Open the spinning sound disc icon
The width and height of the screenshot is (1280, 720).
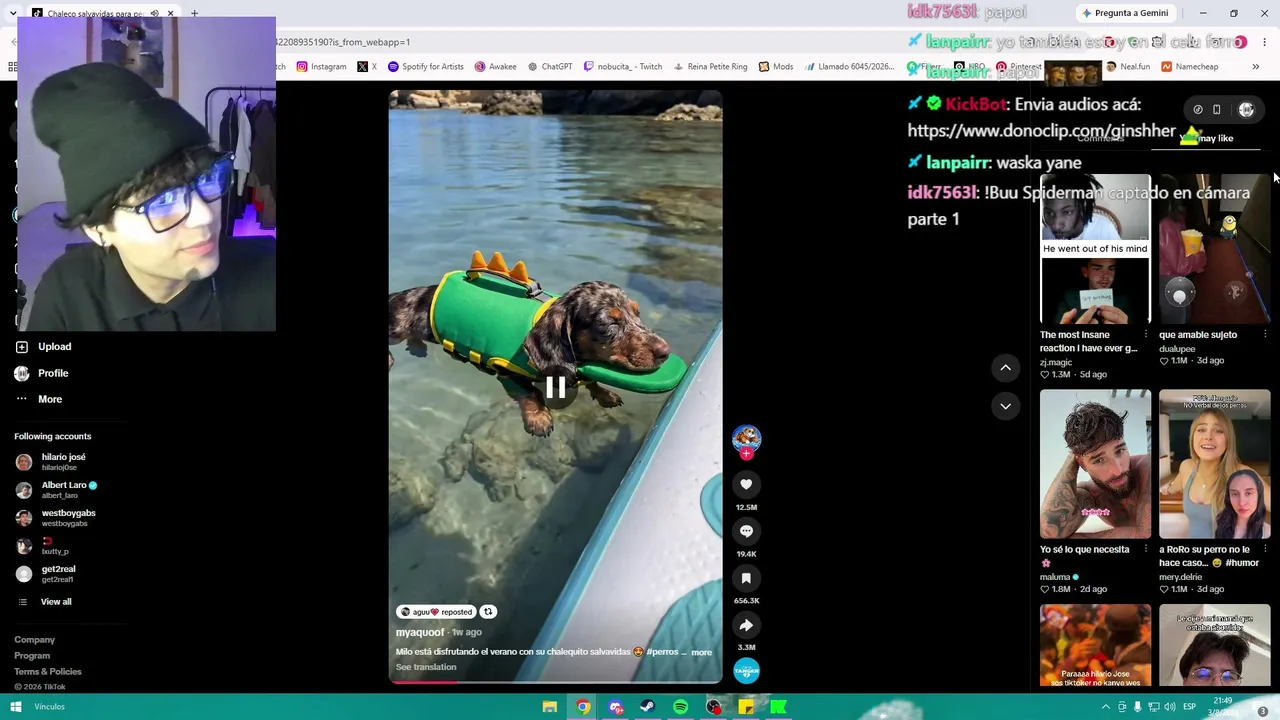pos(746,671)
